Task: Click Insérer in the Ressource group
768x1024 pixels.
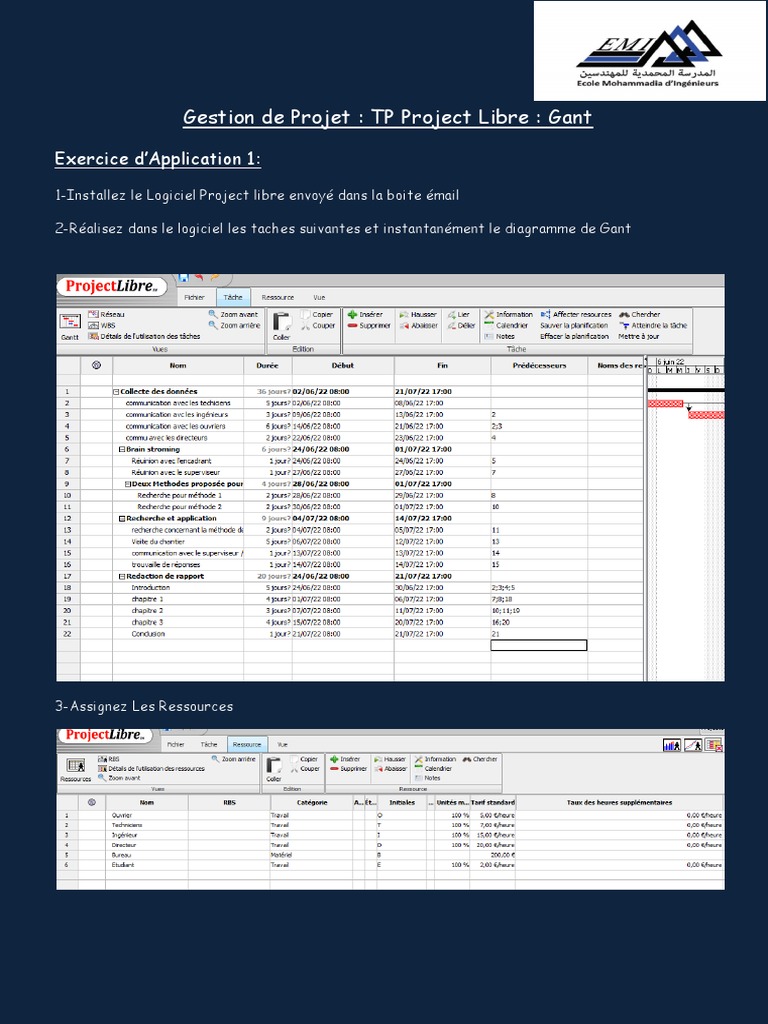Action: click(345, 759)
